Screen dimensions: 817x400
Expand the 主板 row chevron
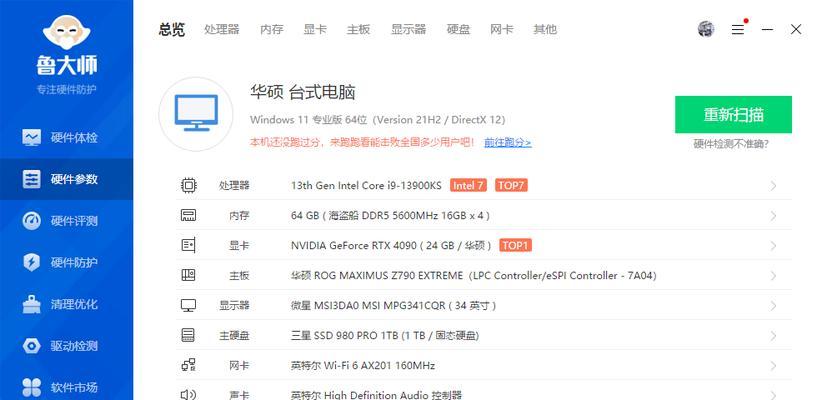[773, 276]
